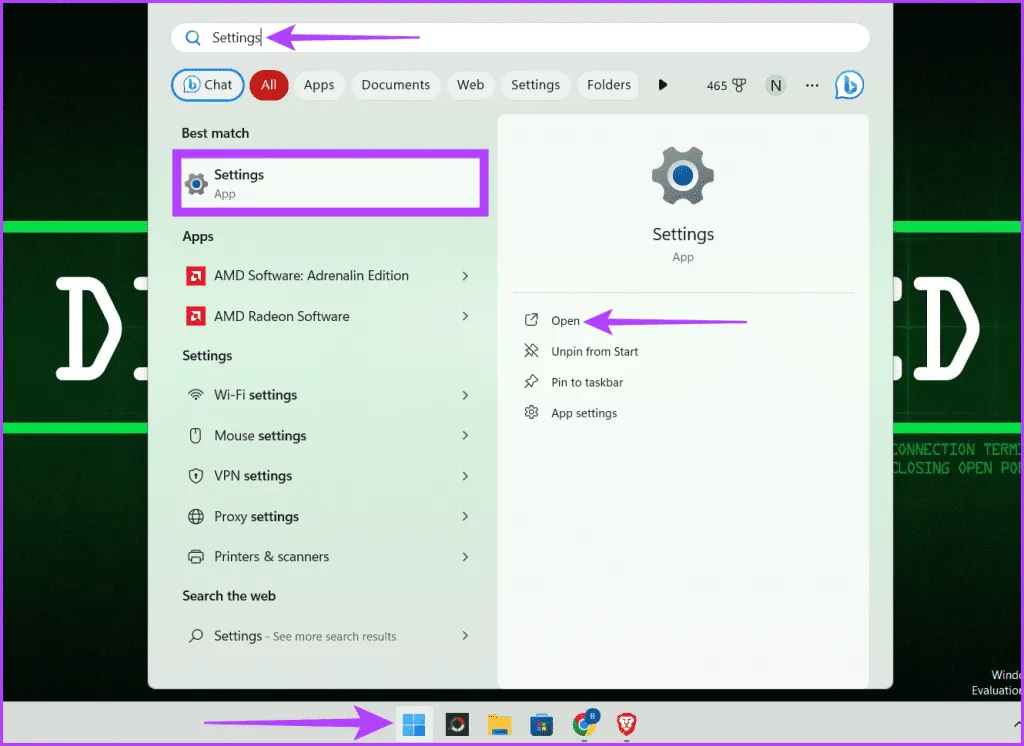Open the three-dot more options menu
This screenshot has height=746, width=1024.
812,85
